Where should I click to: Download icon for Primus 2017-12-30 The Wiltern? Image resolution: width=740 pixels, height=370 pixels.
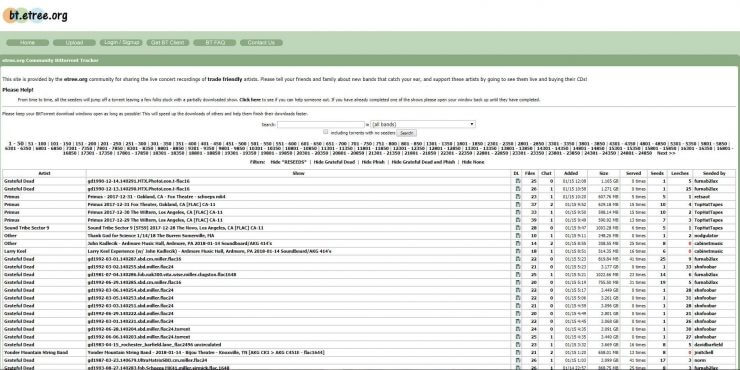[x=518, y=212]
